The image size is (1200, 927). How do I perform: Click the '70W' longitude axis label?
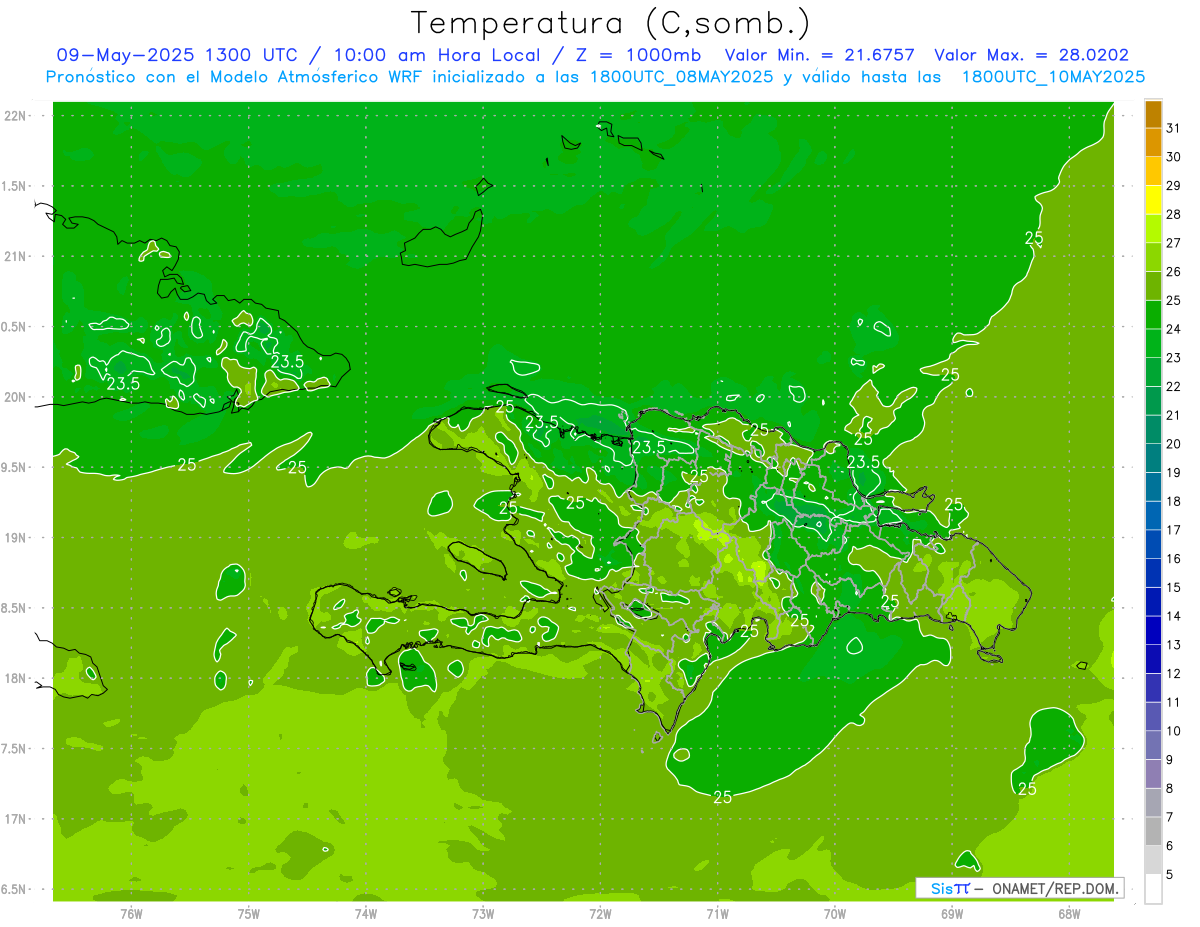835,915
